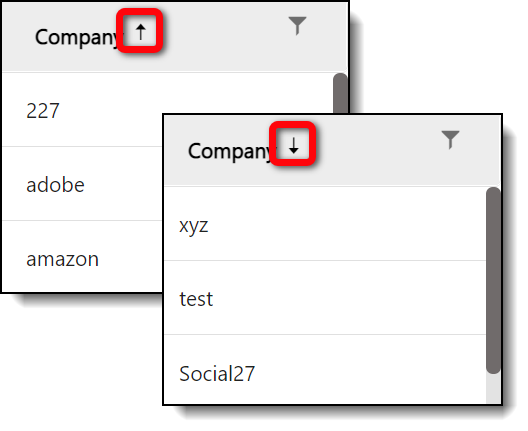Open the filter funnel above the 227 list
Image resolution: width=528 pixels, height=431 pixels.
point(297,26)
